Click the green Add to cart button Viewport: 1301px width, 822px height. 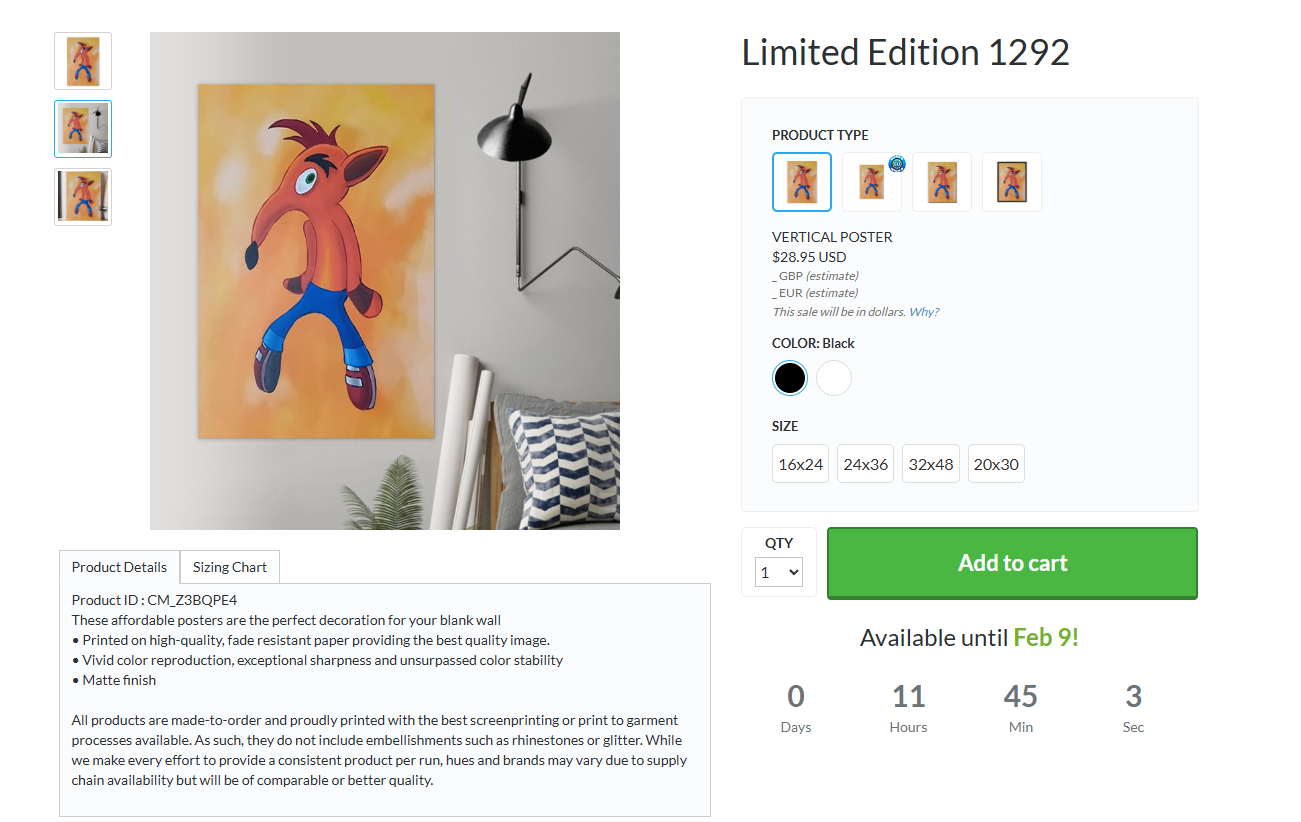tap(1012, 563)
